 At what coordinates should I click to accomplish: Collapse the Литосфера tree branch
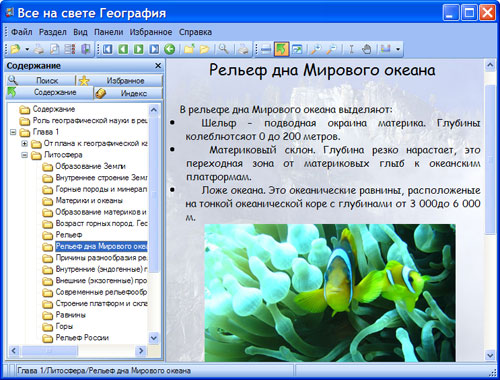24,155
